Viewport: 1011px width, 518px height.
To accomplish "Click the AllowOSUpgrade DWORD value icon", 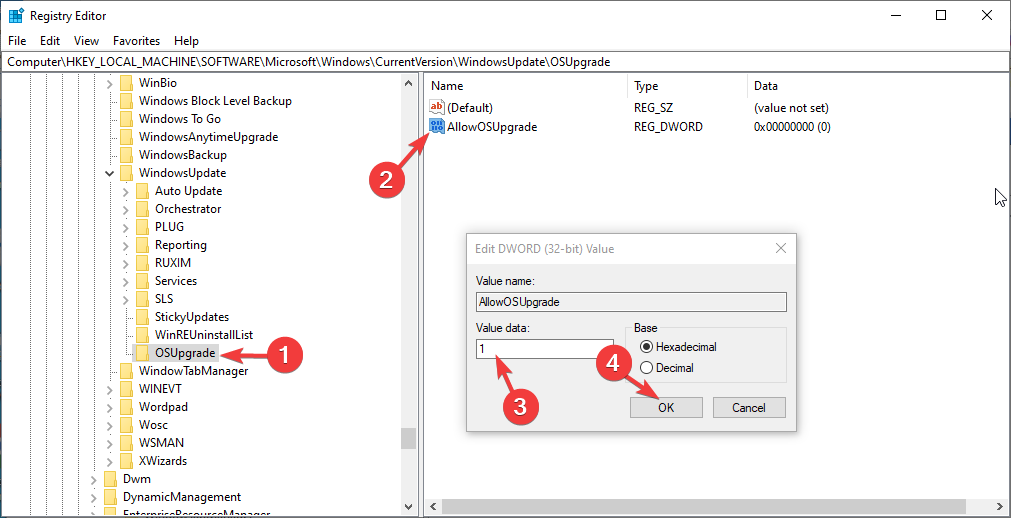I will click(x=437, y=126).
